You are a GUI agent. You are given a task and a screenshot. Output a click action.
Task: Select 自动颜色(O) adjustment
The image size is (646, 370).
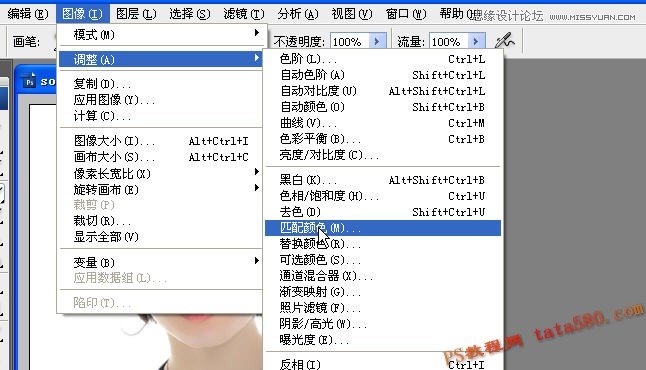383,107
